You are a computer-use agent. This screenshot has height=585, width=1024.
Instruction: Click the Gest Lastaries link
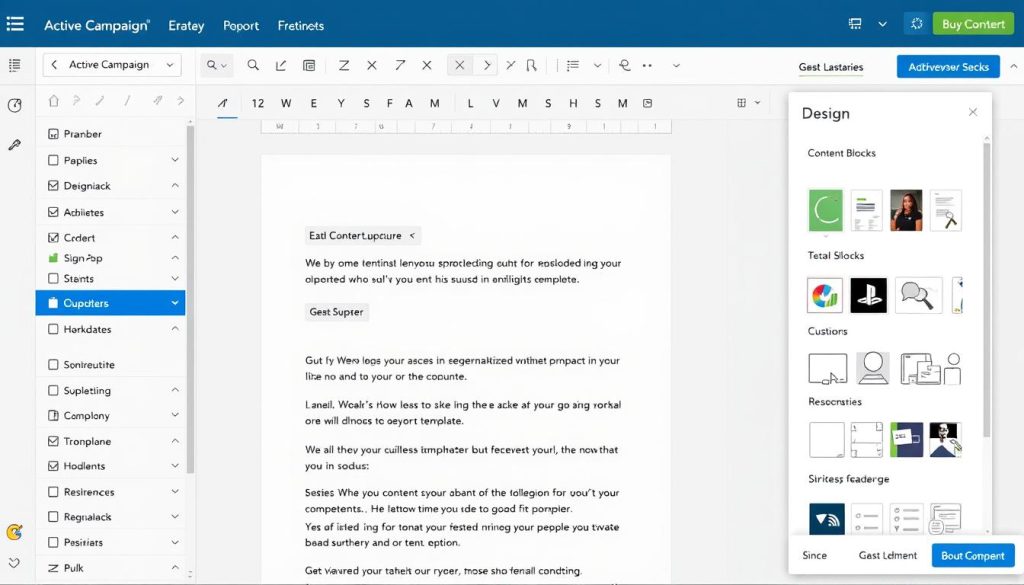coord(829,66)
